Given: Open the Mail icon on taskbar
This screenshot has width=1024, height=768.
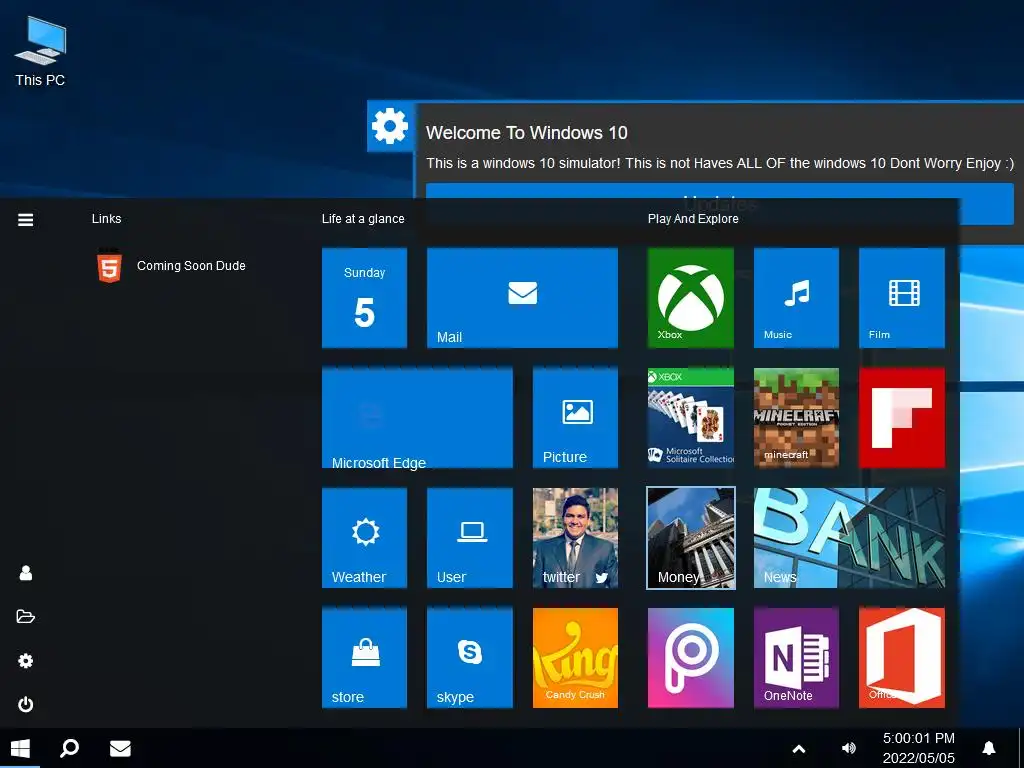Looking at the screenshot, I should [x=120, y=748].
